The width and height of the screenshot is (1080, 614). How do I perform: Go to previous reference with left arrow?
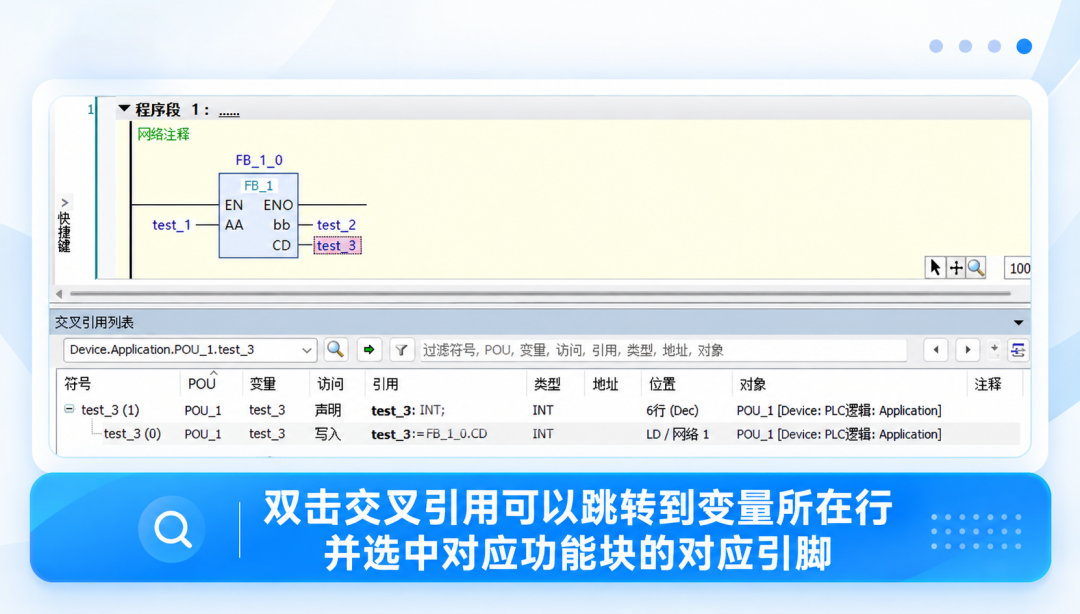tap(935, 350)
